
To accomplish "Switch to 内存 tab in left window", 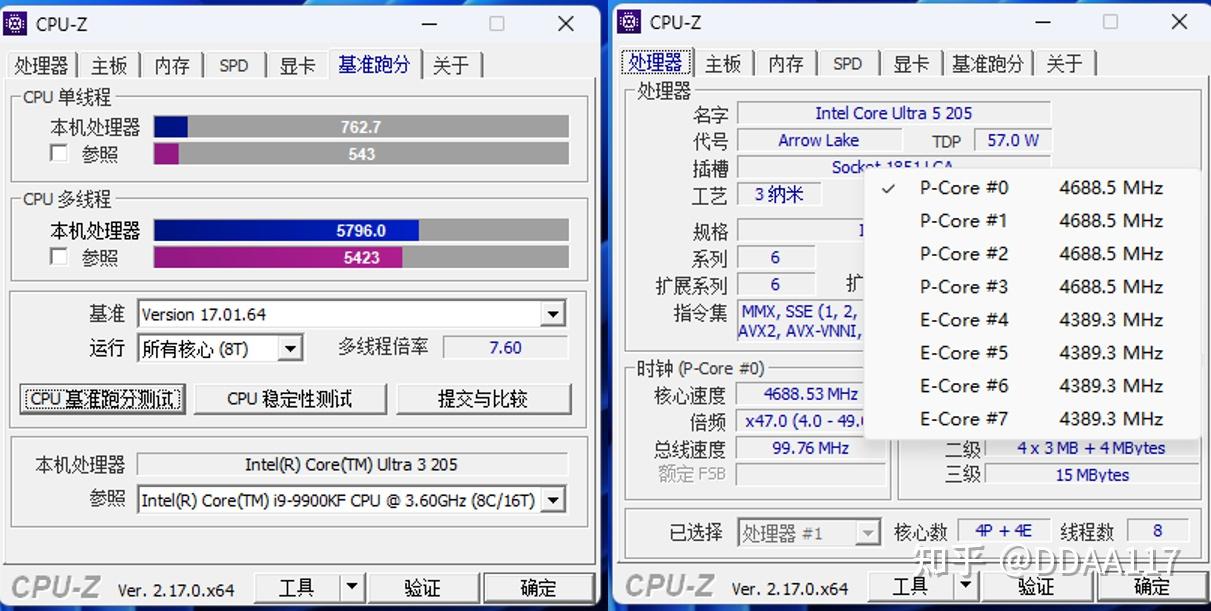I will pyautogui.click(x=173, y=65).
